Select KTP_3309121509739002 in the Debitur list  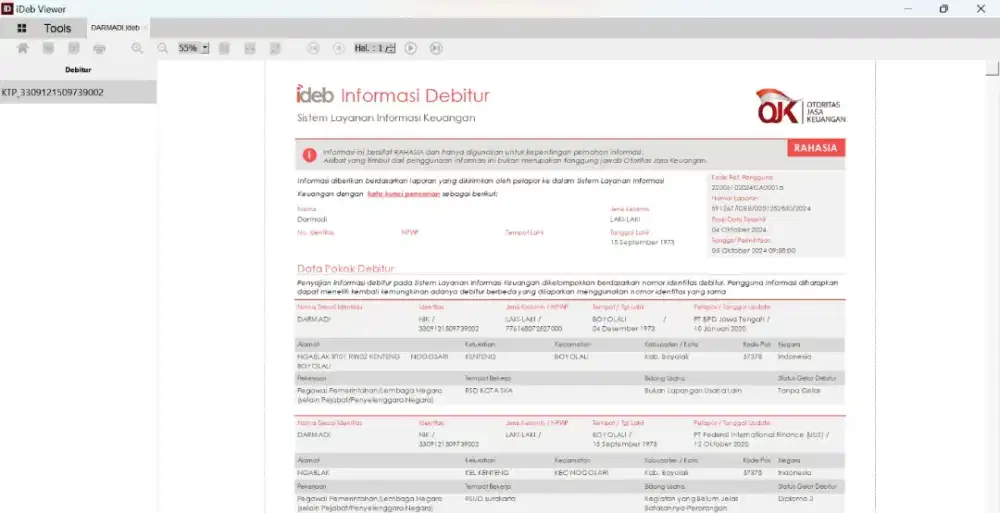[53, 92]
